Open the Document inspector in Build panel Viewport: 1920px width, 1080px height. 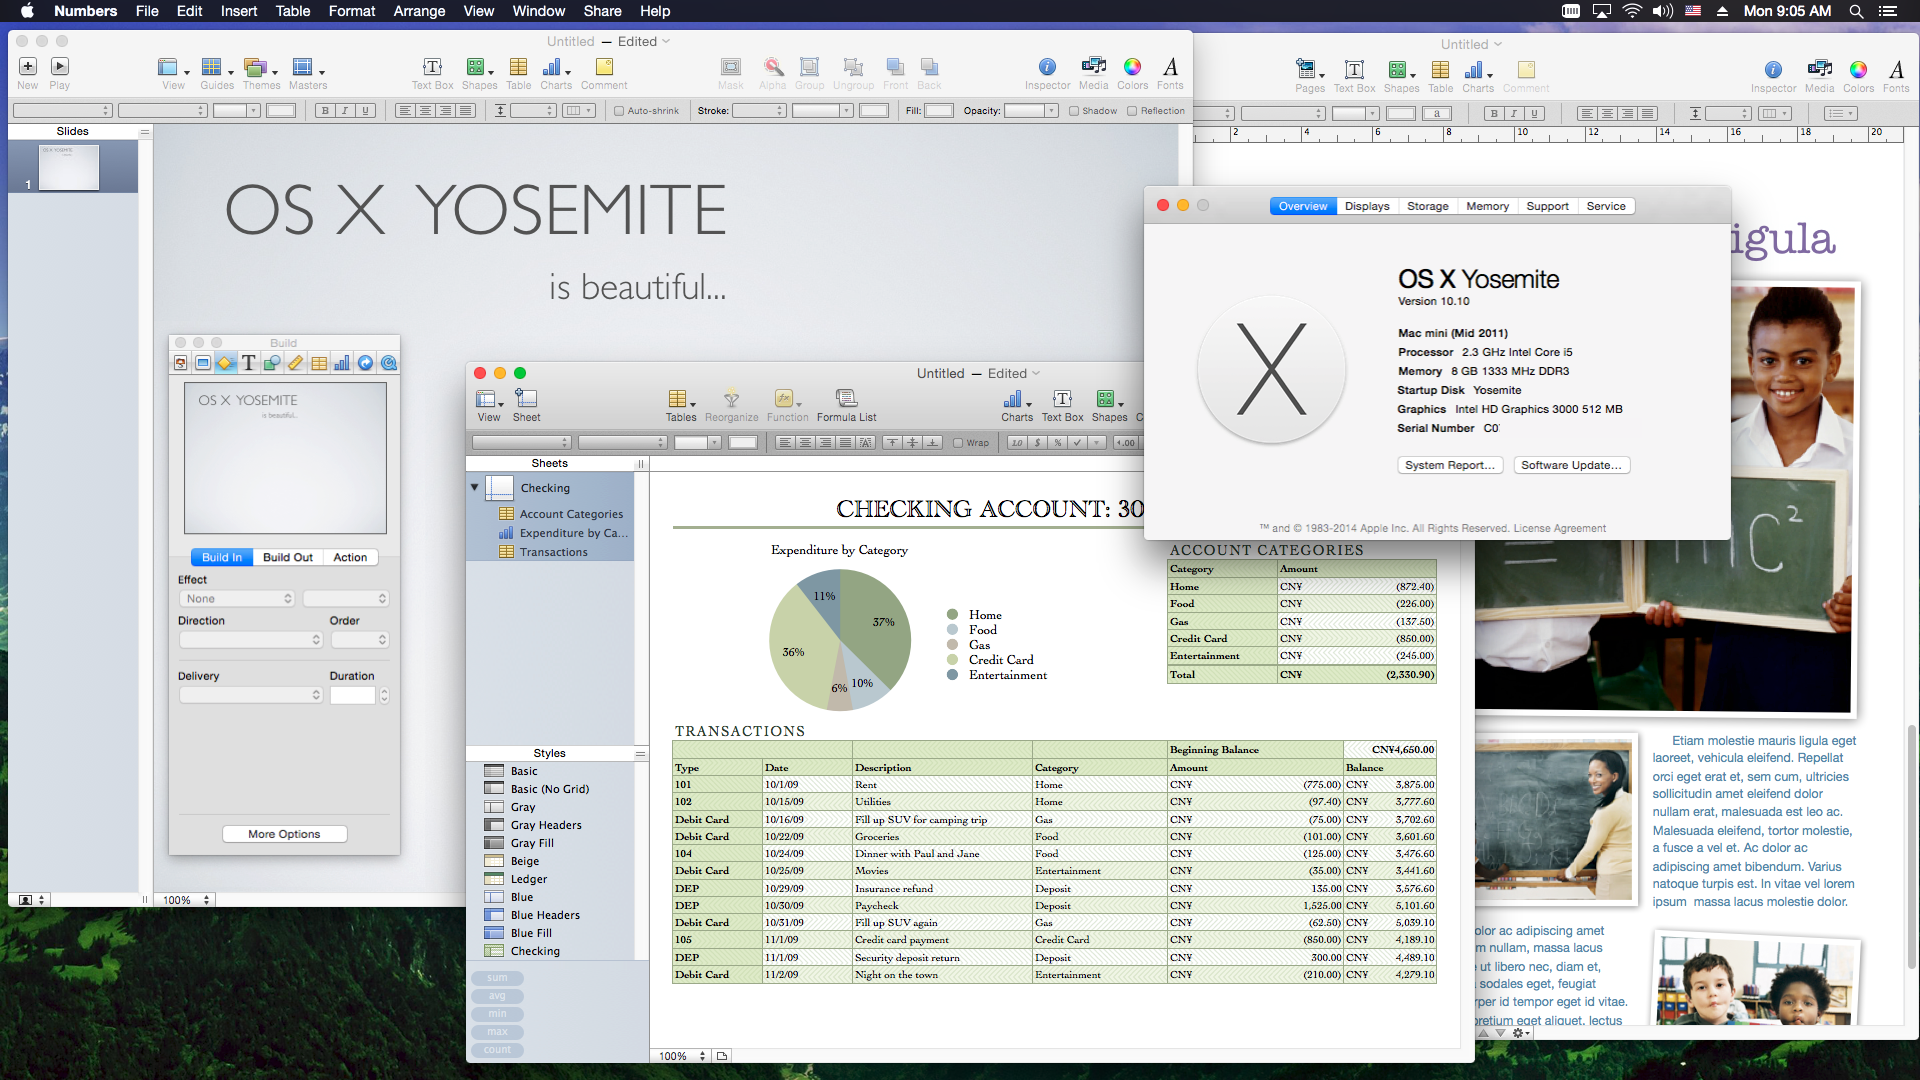180,363
